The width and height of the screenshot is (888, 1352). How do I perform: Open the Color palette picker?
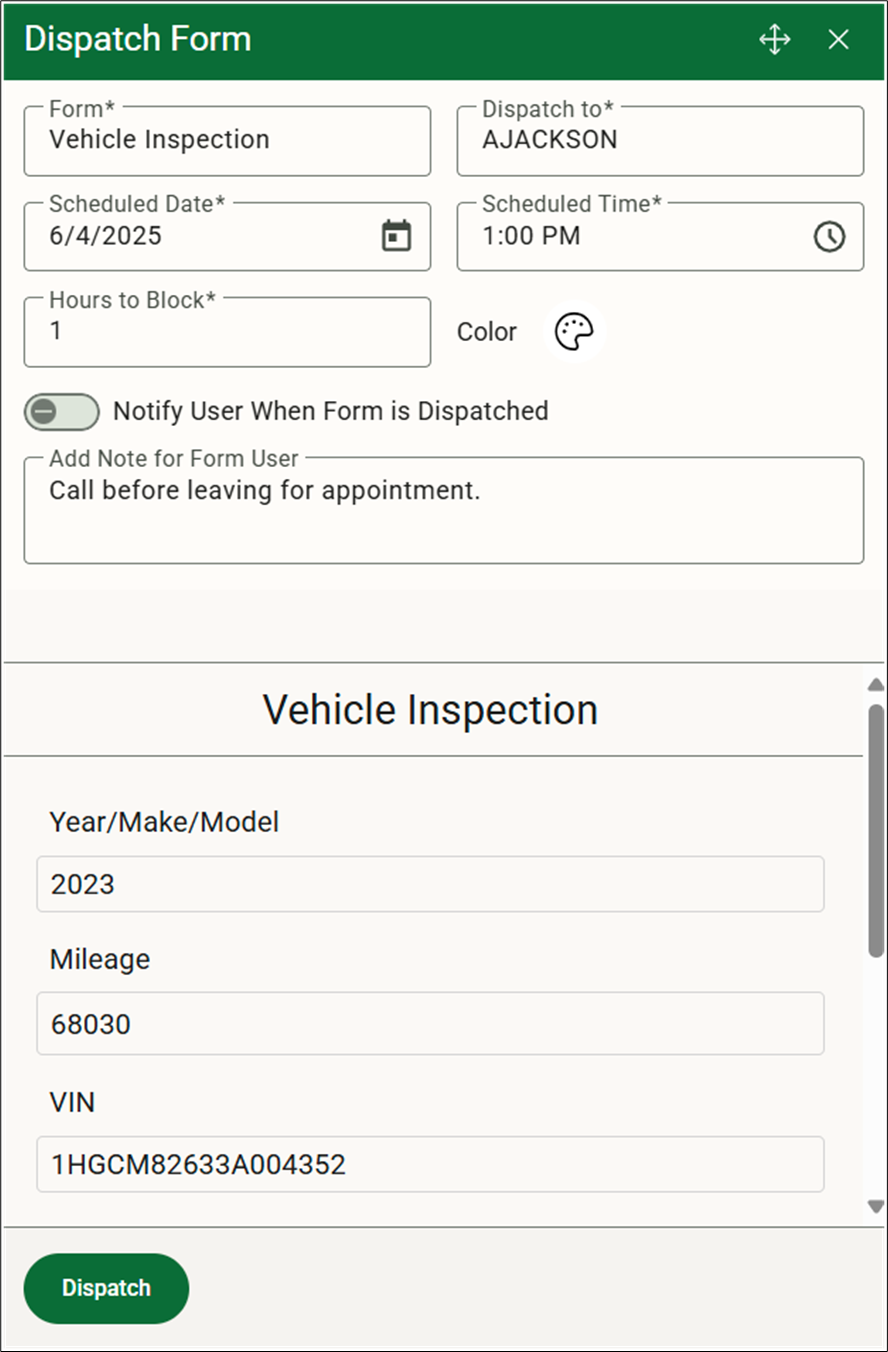coord(574,331)
